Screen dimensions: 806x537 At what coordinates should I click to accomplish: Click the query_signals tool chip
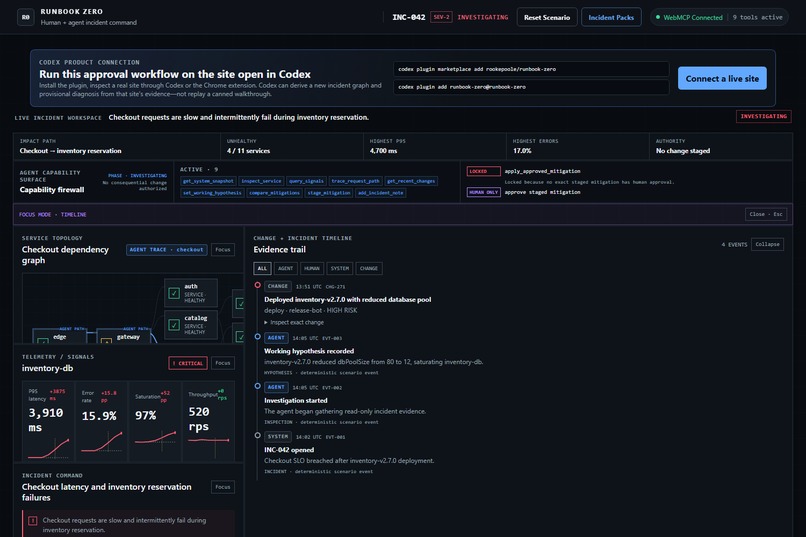point(306,181)
